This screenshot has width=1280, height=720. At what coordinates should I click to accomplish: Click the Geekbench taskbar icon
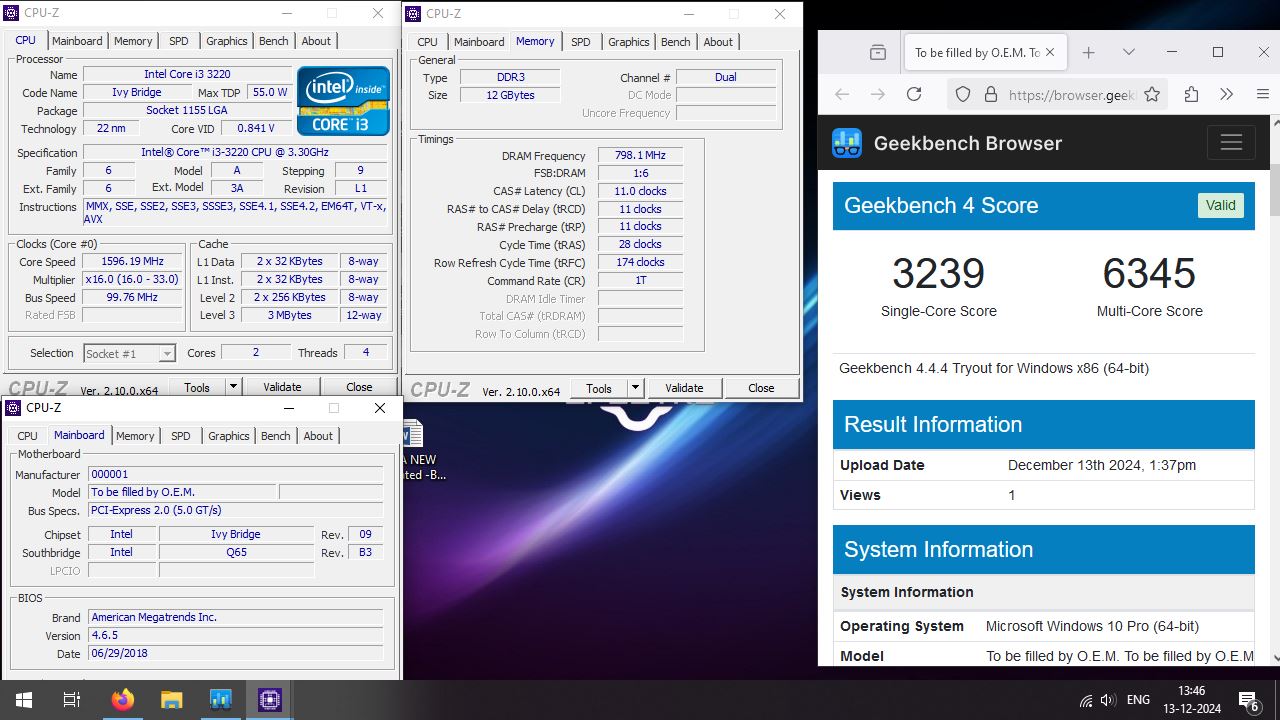point(220,700)
